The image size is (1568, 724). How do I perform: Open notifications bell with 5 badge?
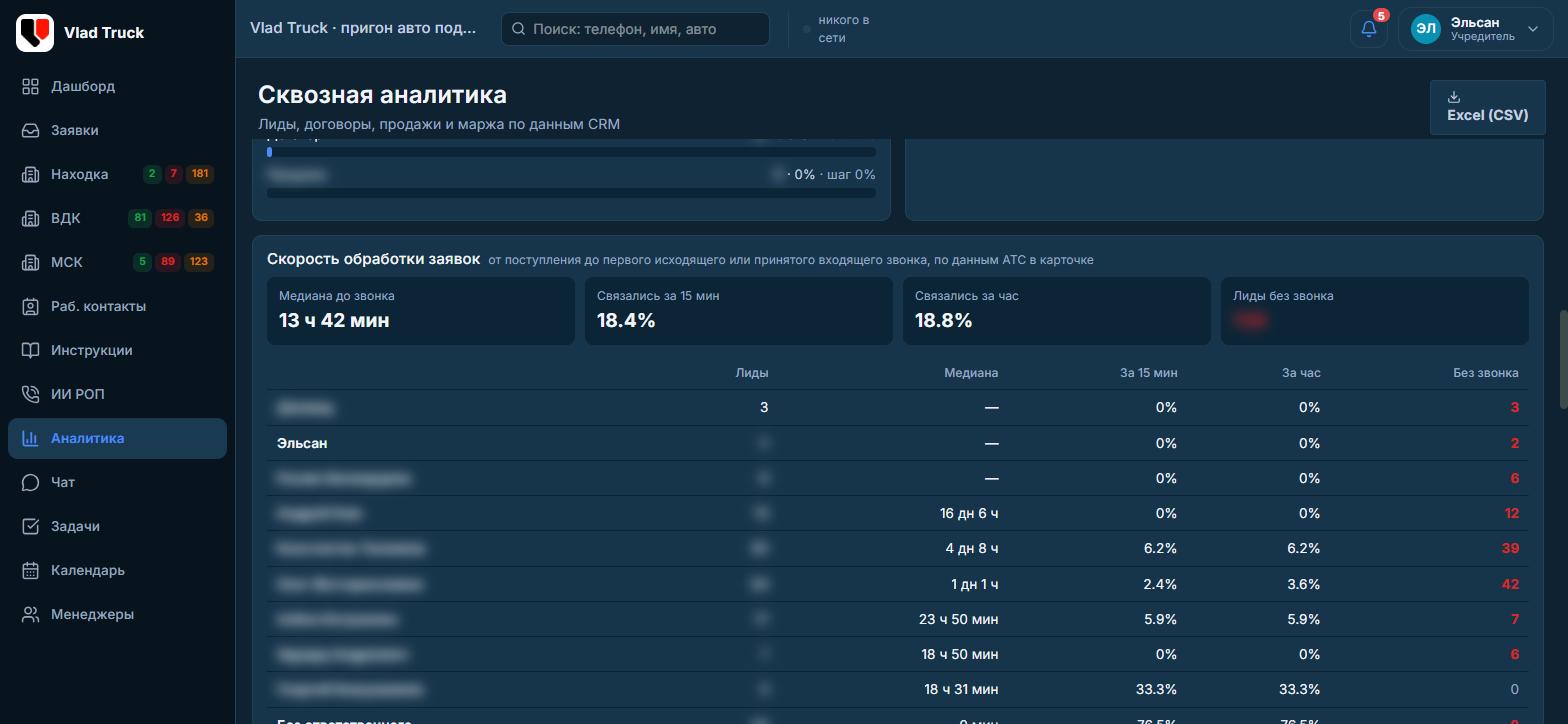pyautogui.click(x=1369, y=29)
